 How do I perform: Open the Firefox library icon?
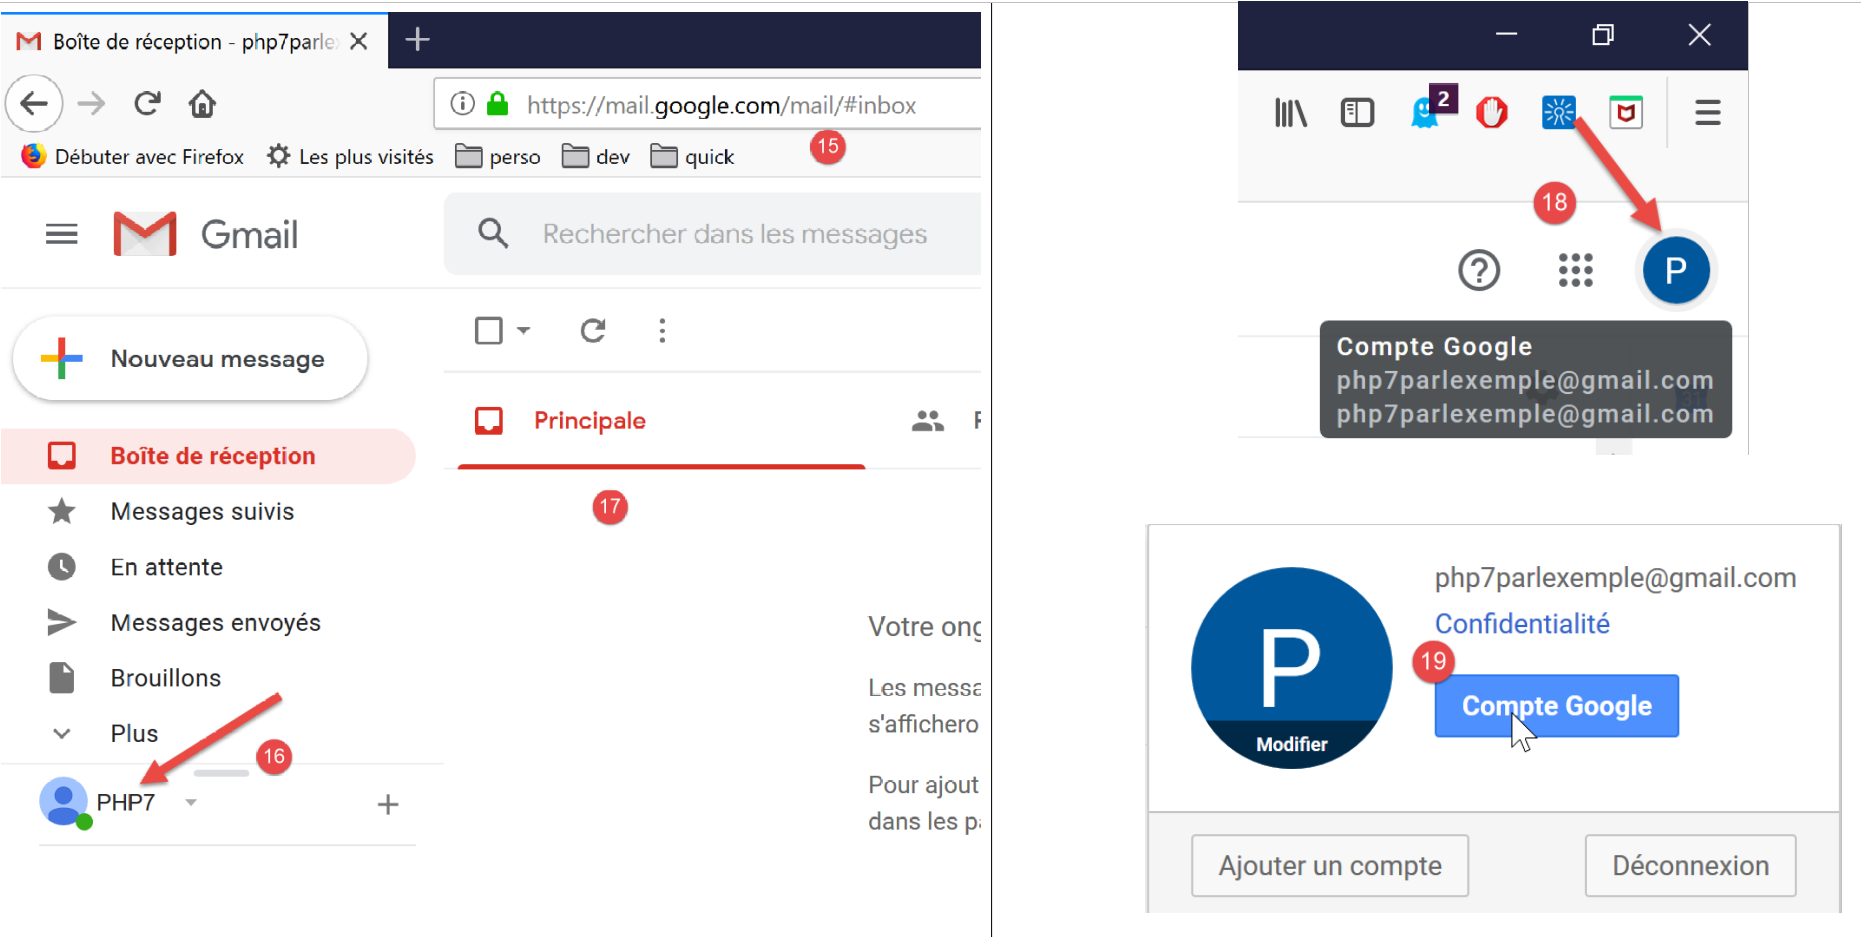pyautogui.click(x=1290, y=113)
